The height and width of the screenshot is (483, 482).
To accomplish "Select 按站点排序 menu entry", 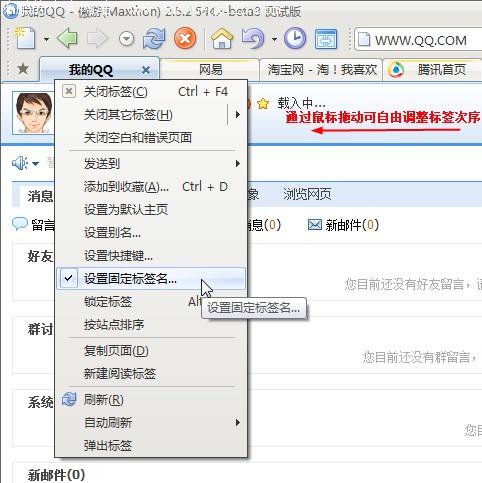I will tap(151, 324).
